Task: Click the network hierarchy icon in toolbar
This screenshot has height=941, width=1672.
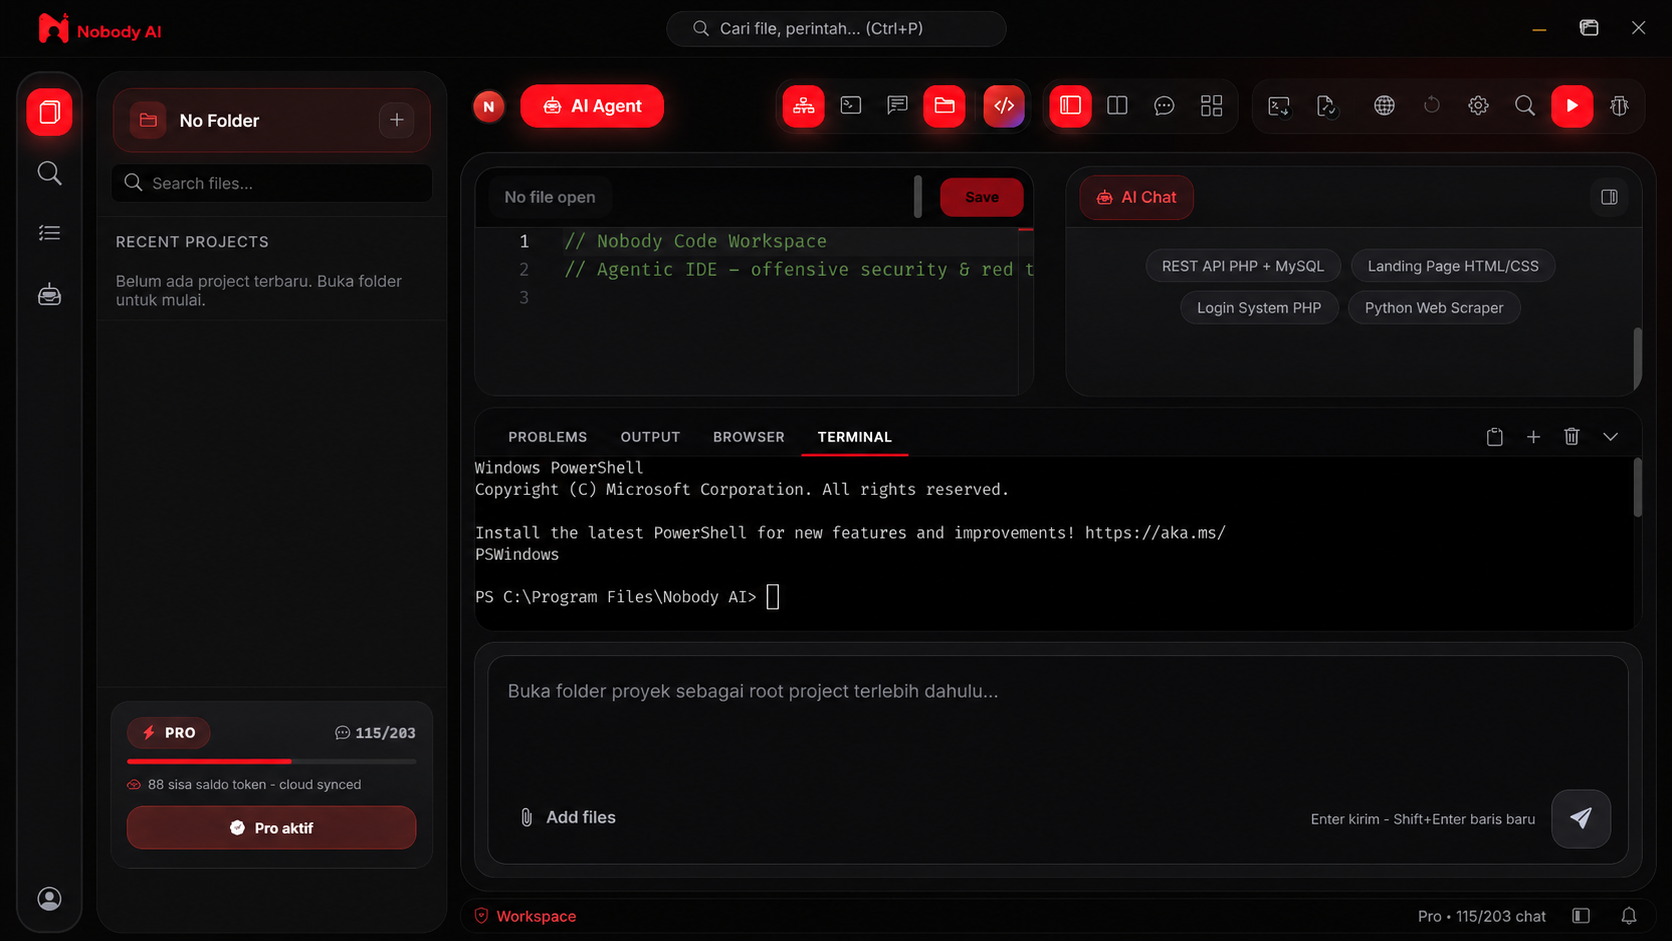Action: click(x=803, y=106)
